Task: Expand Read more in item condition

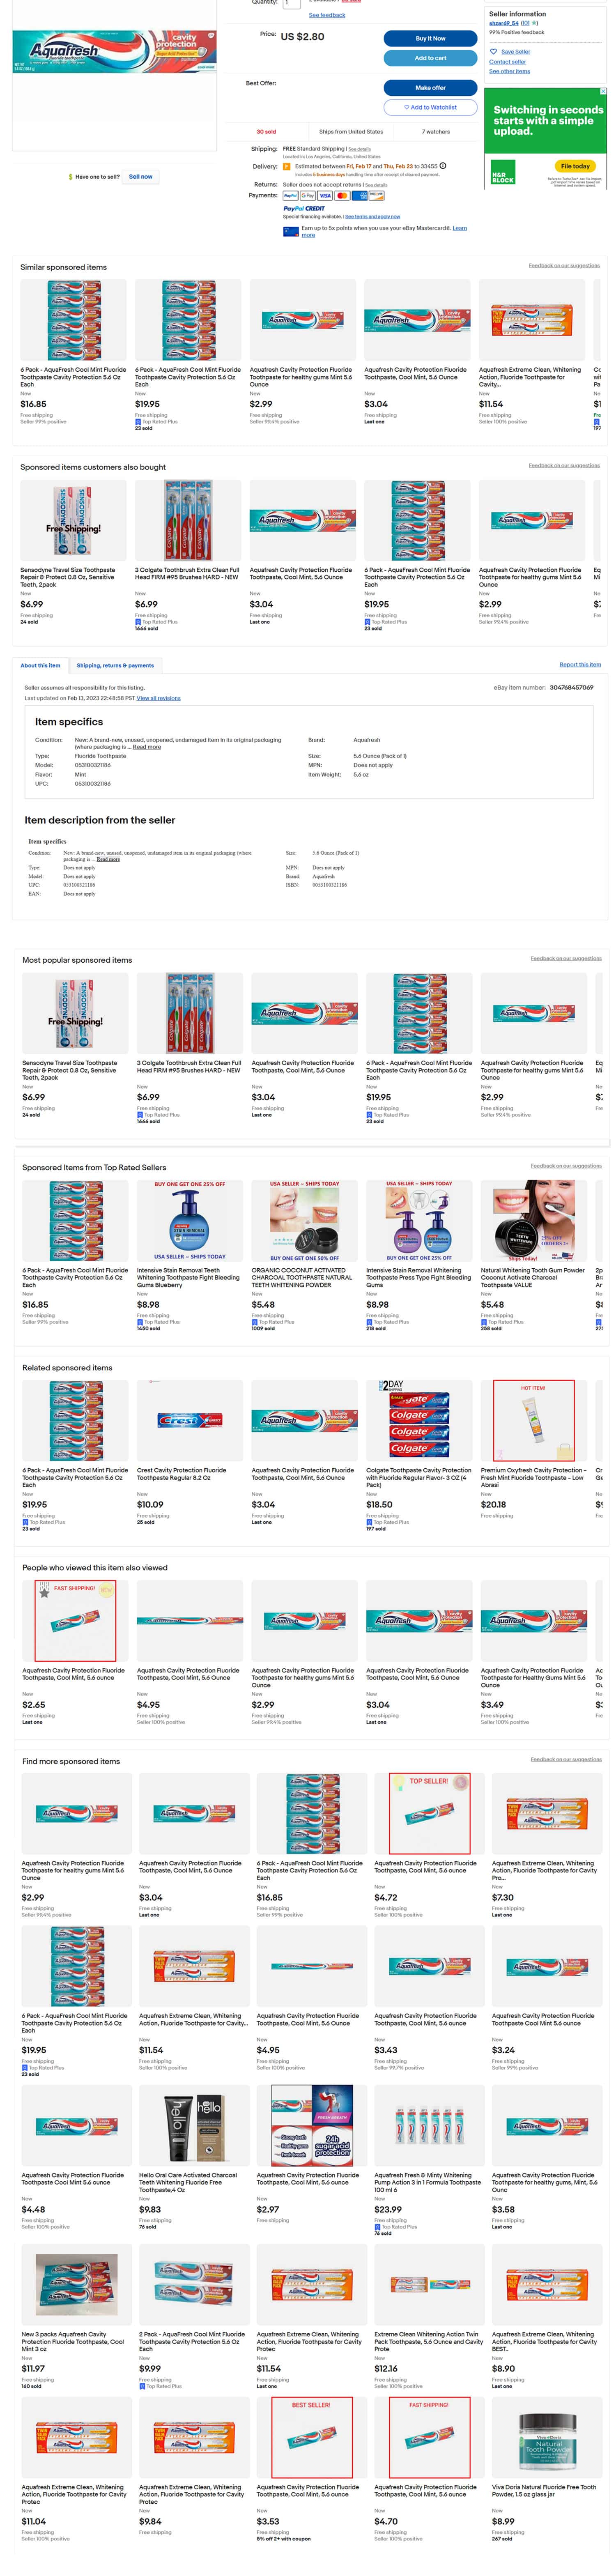Action: 147,747
